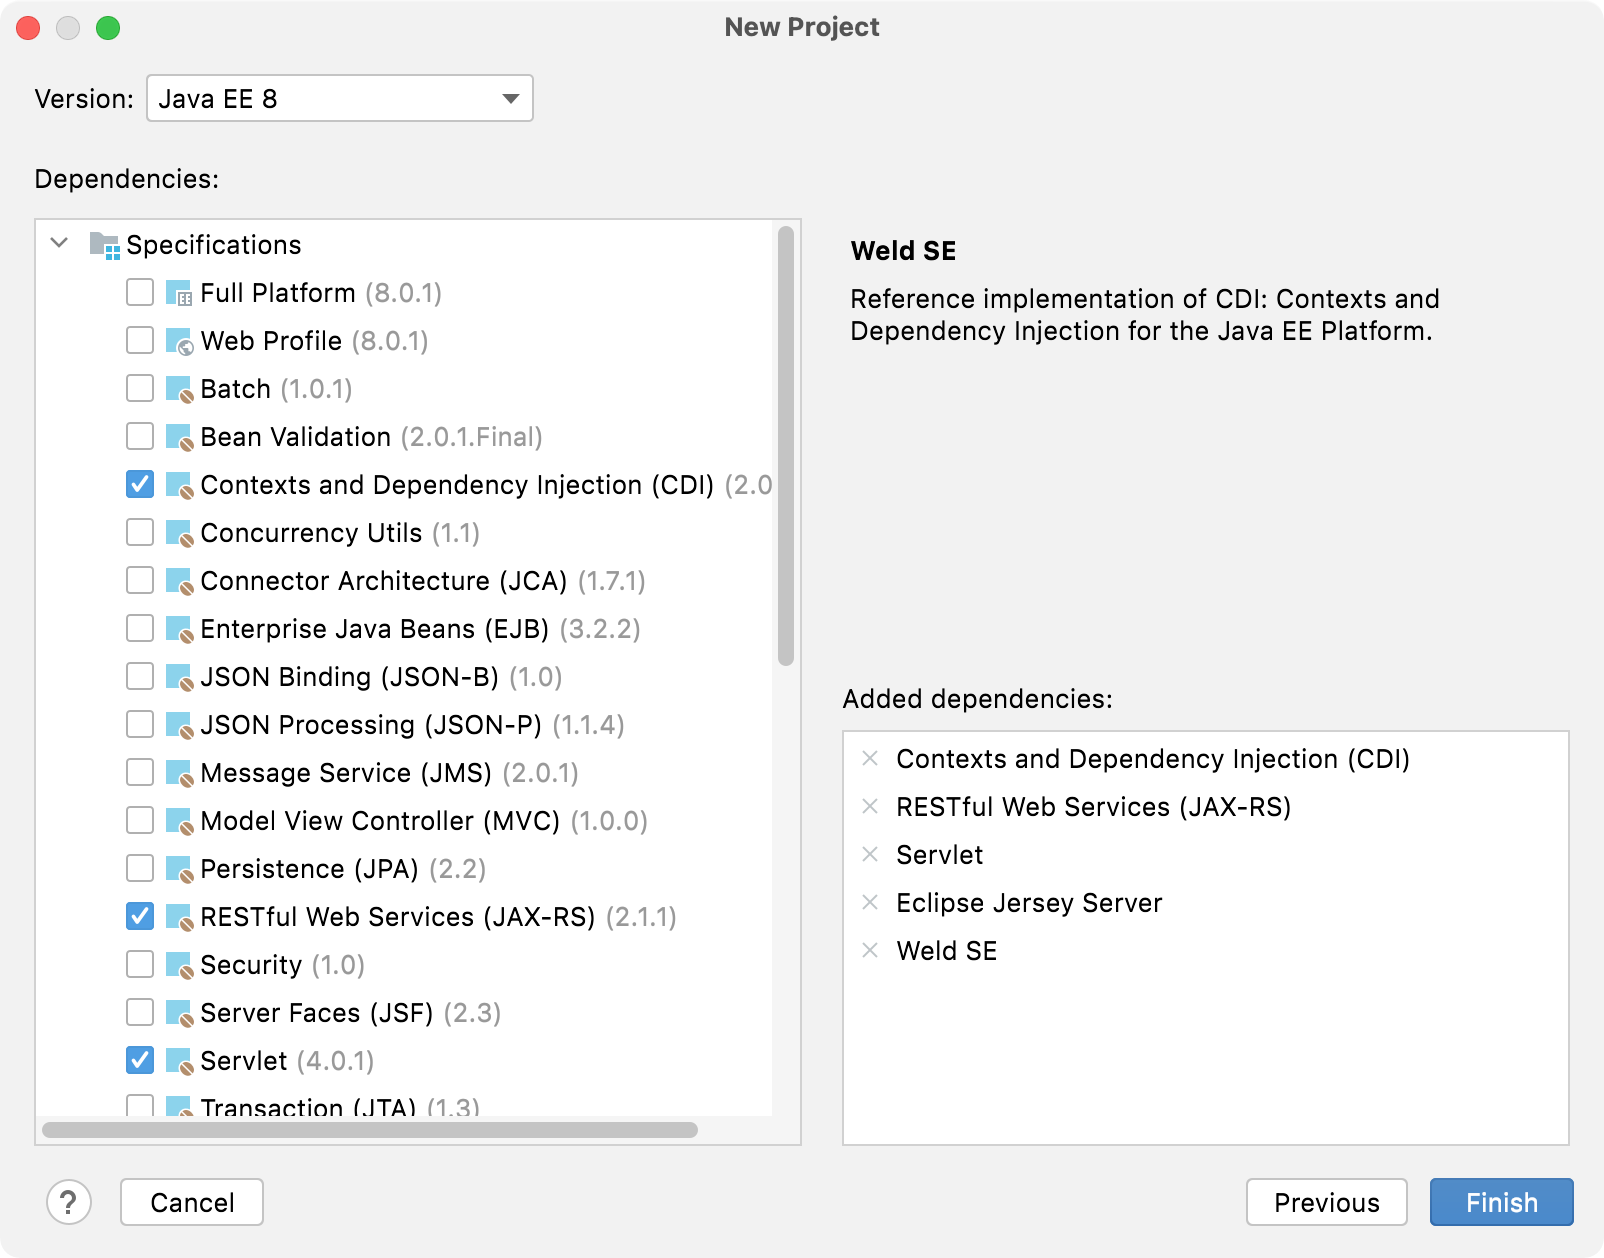The width and height of the screenshot is (1604, 1258).
Task: Click the JSON Binding library icon
Action: 178,677
